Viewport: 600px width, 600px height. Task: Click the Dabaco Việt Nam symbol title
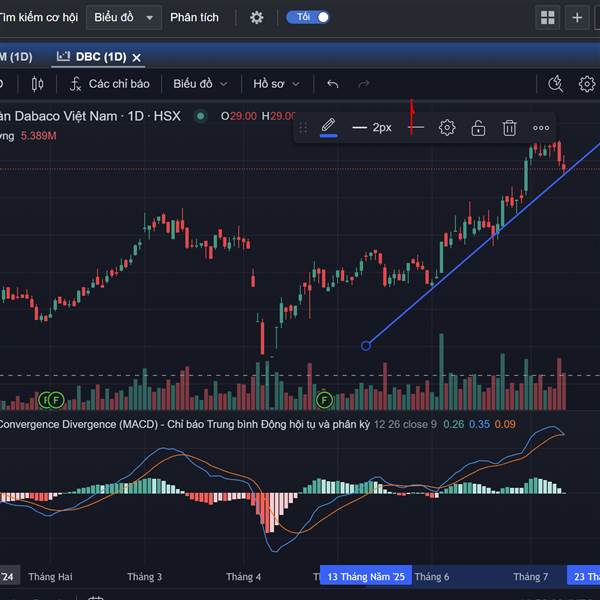click(90, 116)
